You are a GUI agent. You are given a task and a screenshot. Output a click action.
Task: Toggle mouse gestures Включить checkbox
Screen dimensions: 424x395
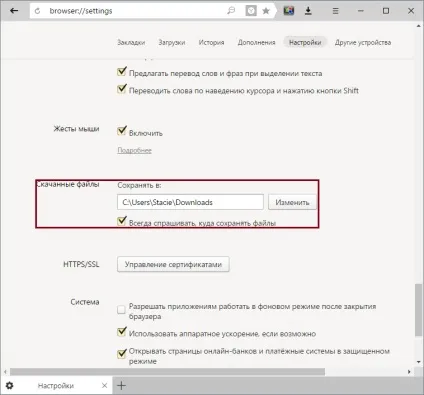coord(122,131)
